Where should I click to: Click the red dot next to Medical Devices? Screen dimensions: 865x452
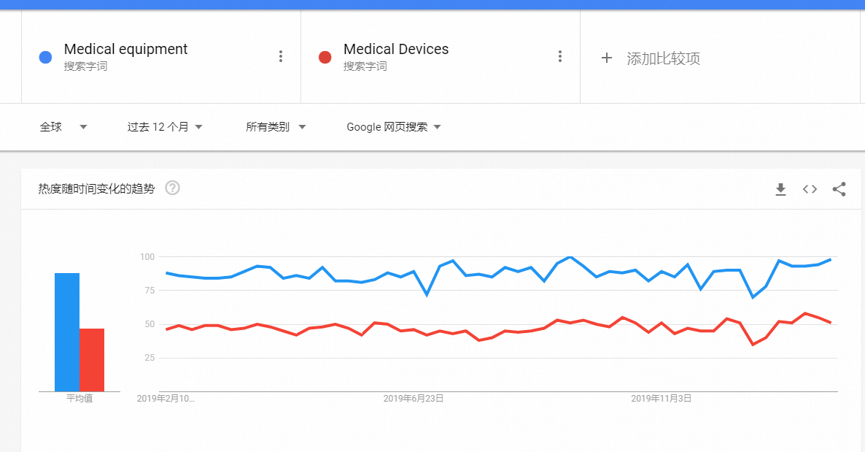(x=325, y=57)
